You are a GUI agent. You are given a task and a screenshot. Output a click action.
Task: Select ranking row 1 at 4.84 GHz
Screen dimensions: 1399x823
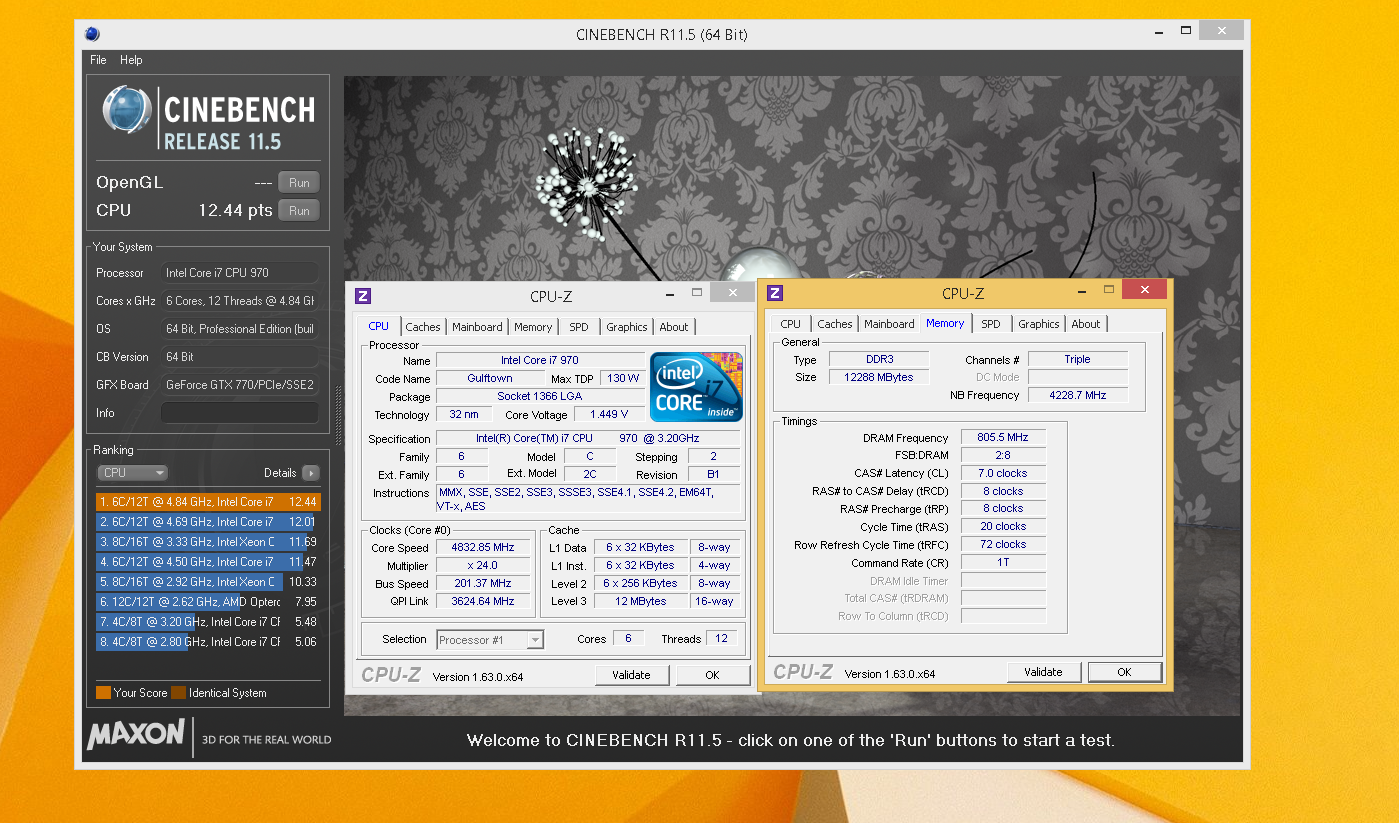pyautogui.click(x=208, y=502)
